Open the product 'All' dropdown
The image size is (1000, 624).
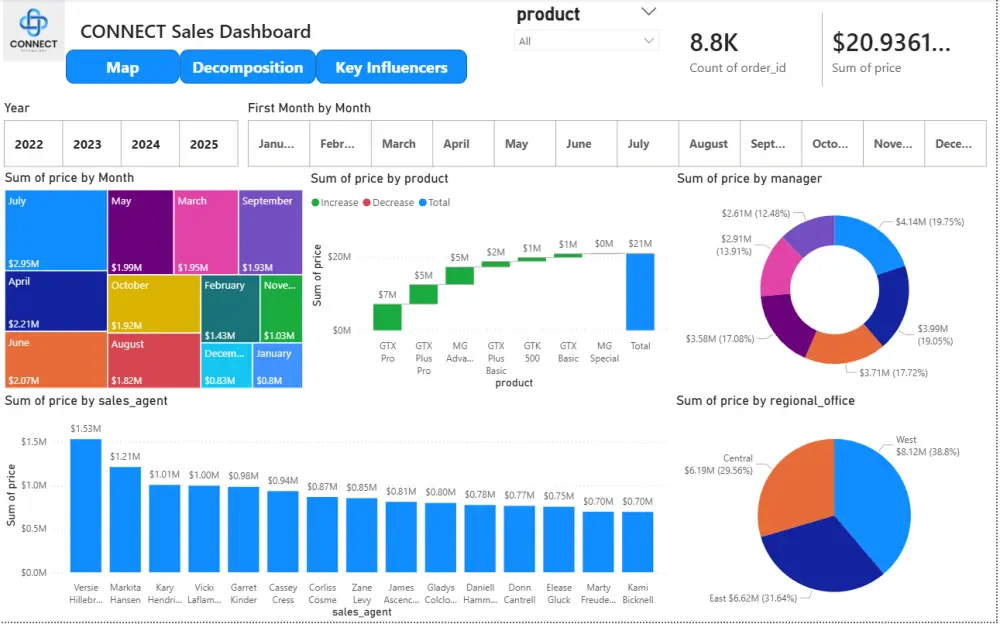point(586,41)
